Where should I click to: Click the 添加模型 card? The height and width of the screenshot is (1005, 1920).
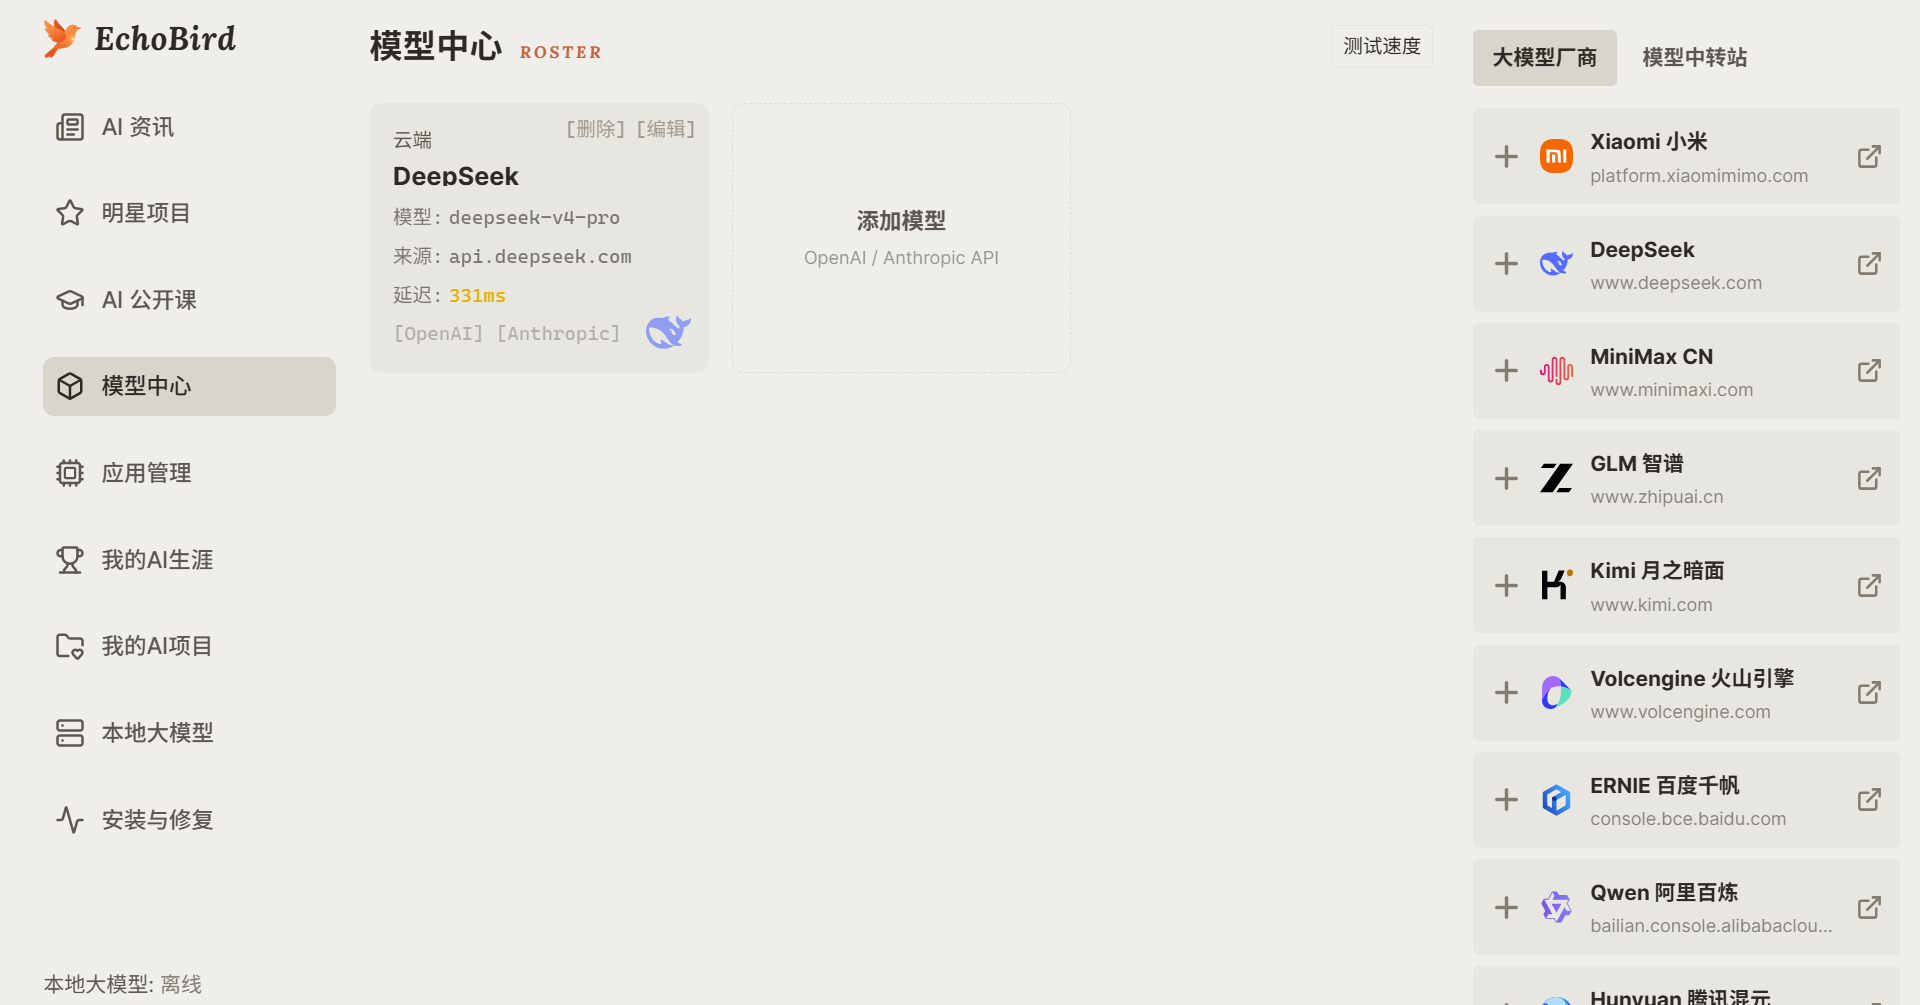(x=901, y=238)
